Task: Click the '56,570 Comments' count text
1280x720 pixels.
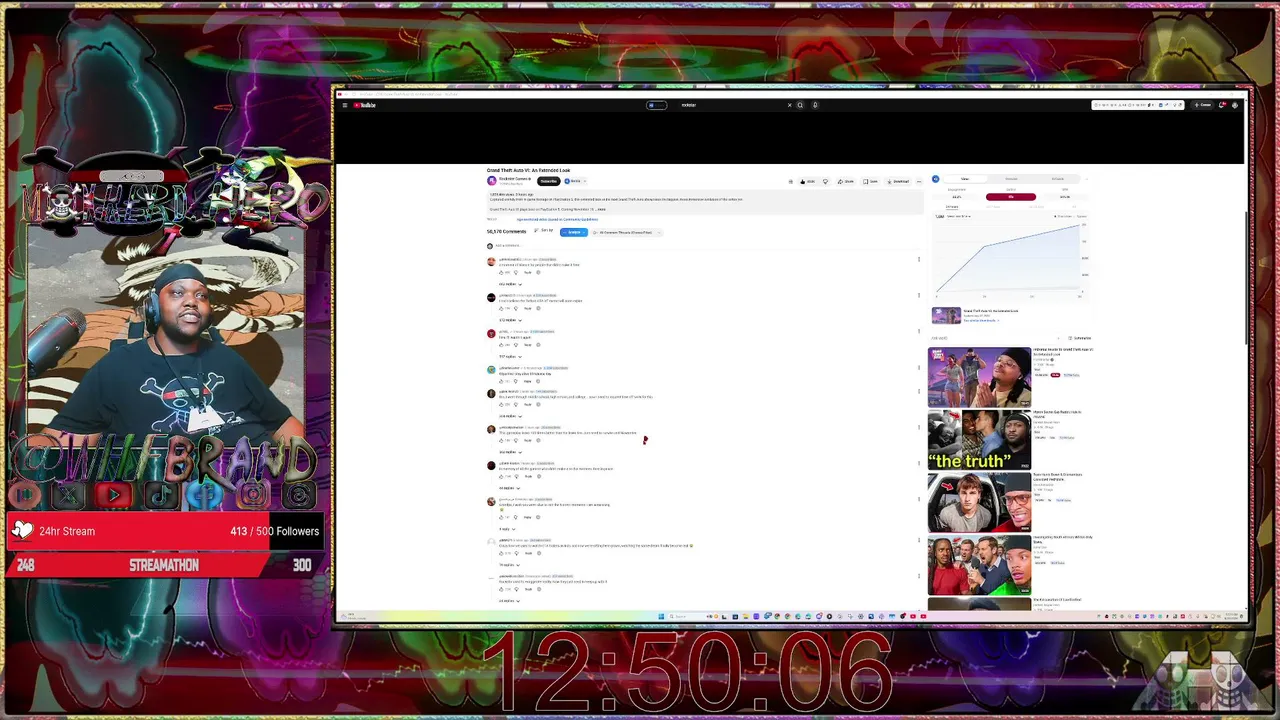Action: [506, 232]
